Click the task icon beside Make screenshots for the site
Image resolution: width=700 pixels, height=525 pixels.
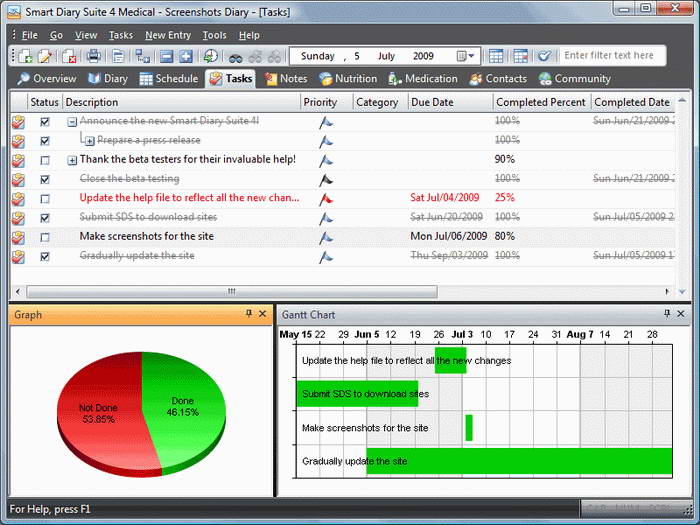click(x=18, y=238)
